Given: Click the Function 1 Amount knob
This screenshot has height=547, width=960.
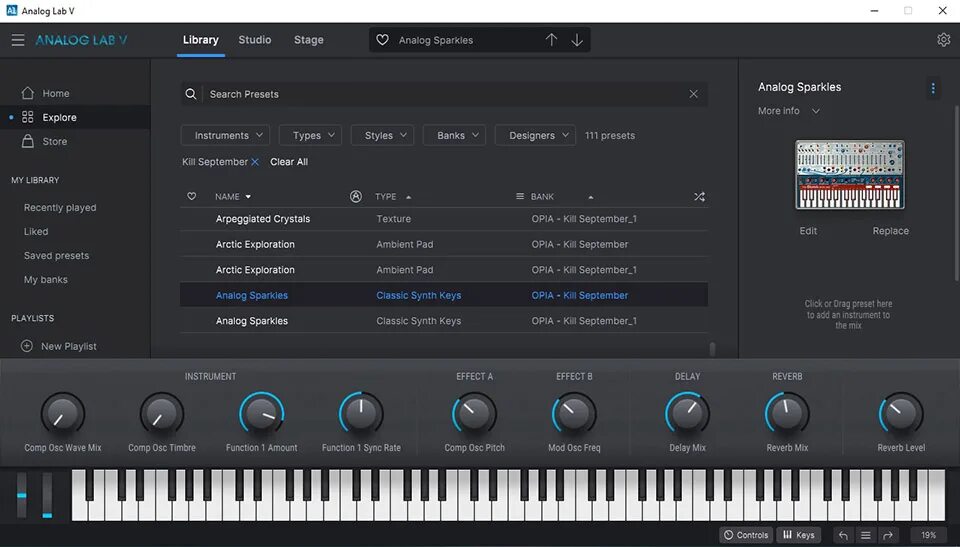Looking at the screenshot, I should 261,414.
